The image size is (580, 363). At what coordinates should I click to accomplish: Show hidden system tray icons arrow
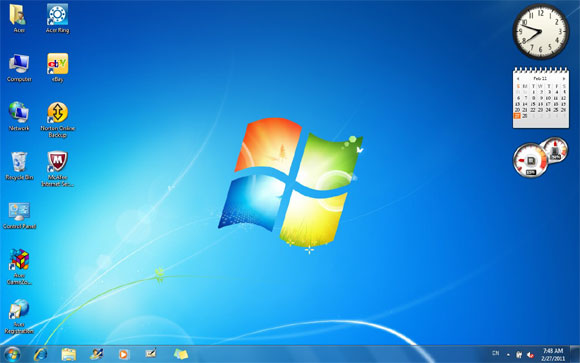pos(508,355)
